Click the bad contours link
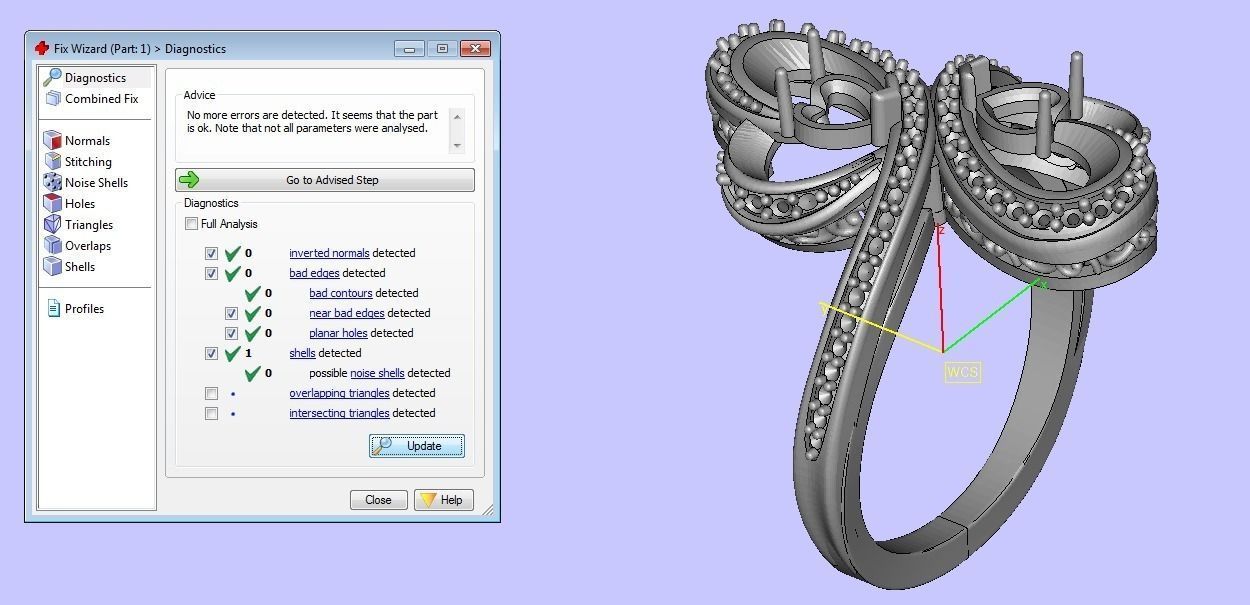 tap(341, 293)
